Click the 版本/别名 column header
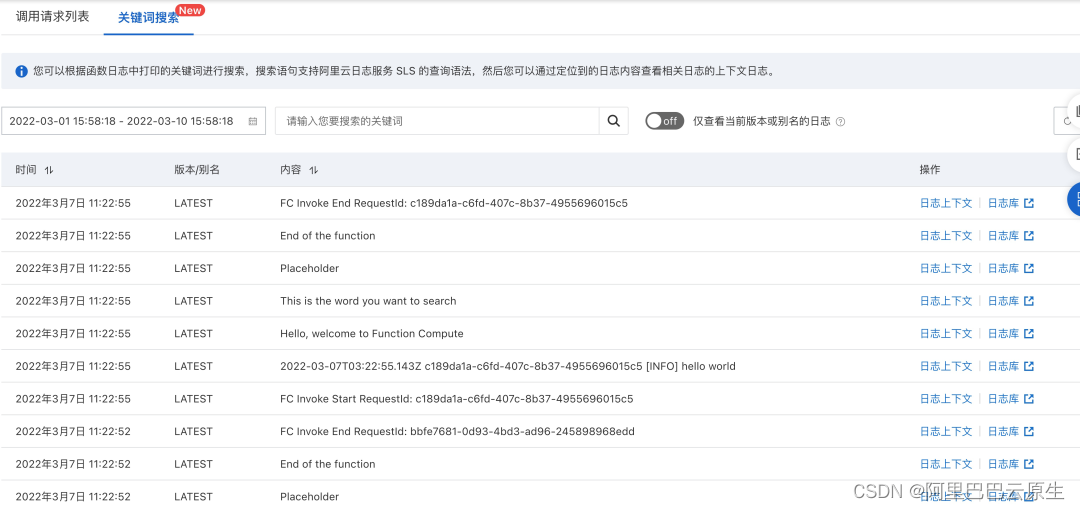 pos(197,170)
